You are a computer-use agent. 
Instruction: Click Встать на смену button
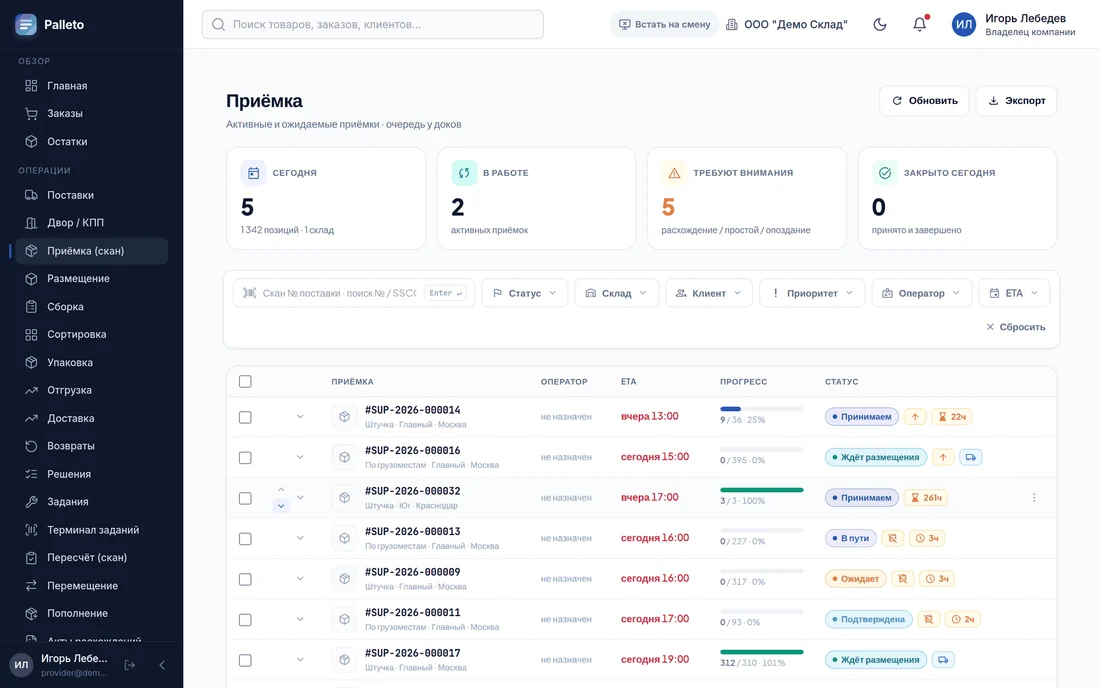point(664,25)
